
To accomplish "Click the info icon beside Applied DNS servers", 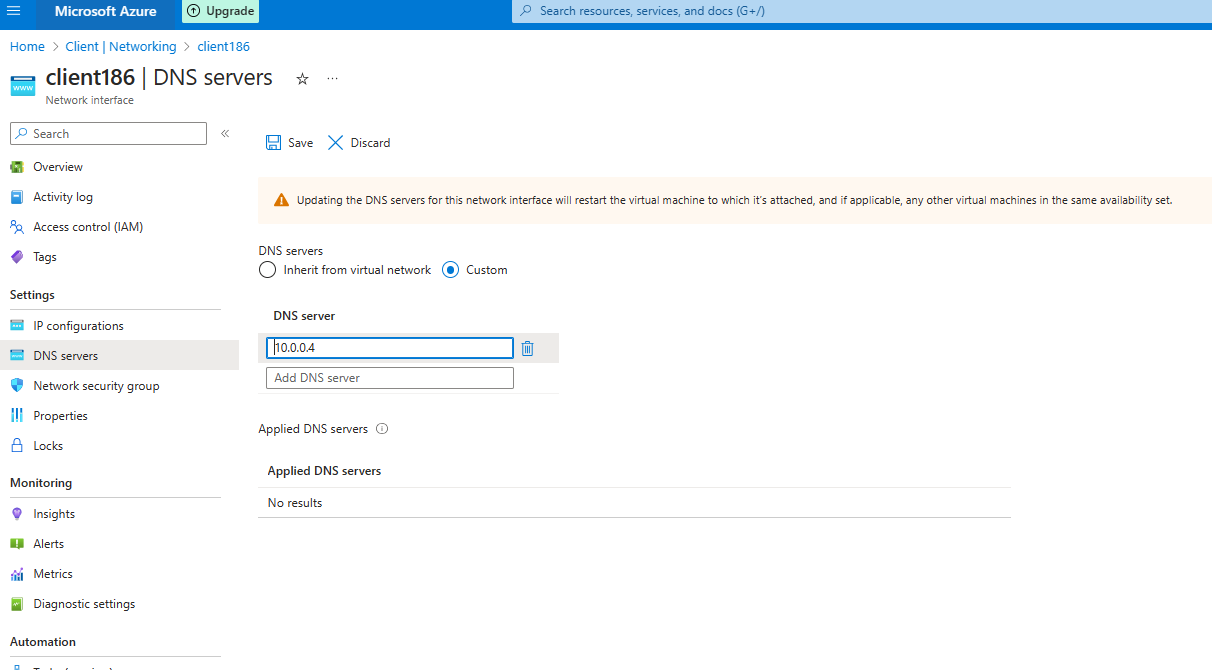I will click(x=381, y=428).
